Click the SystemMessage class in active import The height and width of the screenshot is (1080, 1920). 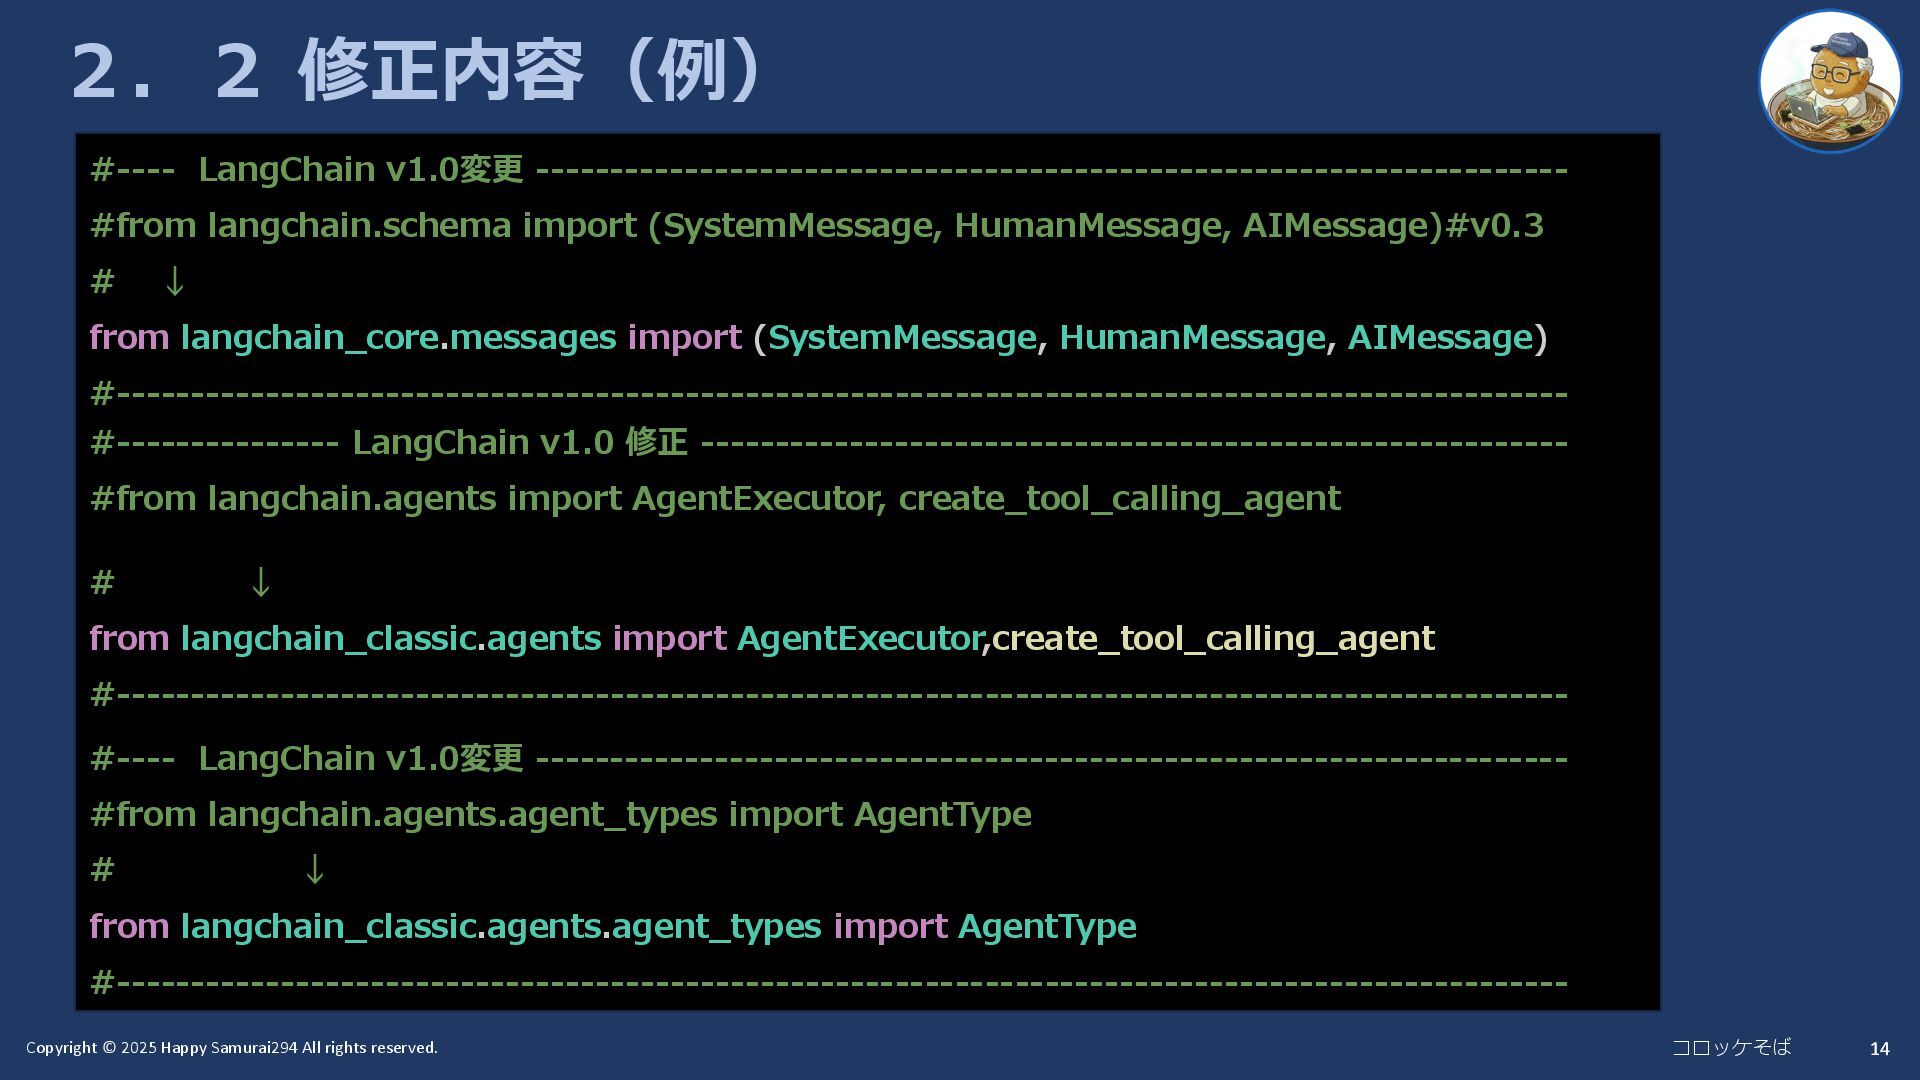(901, 338)
